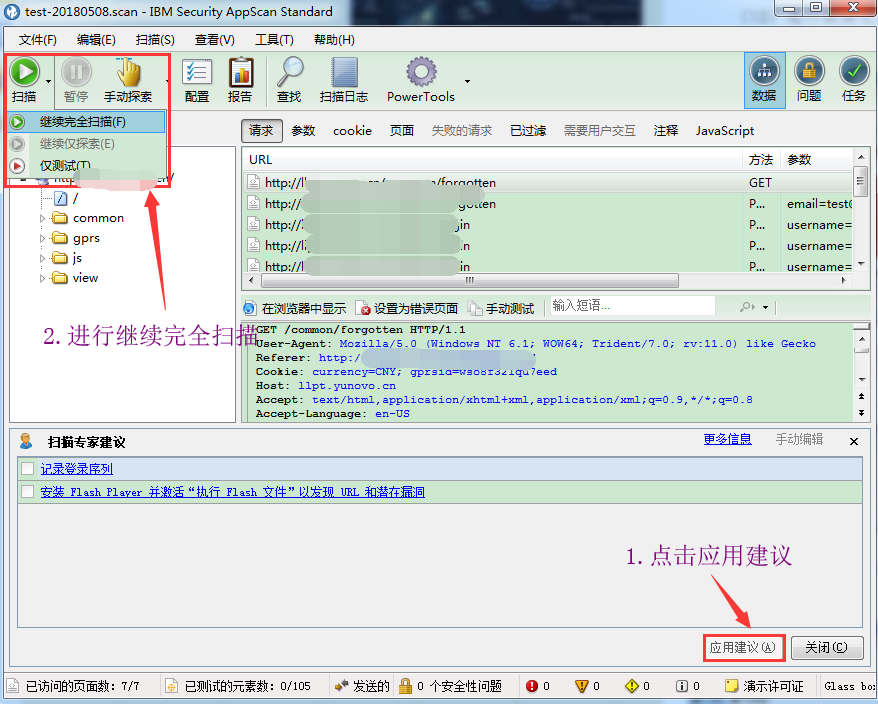Open the 帮助(H) menu
878x704 pixels.
[334, 40]
